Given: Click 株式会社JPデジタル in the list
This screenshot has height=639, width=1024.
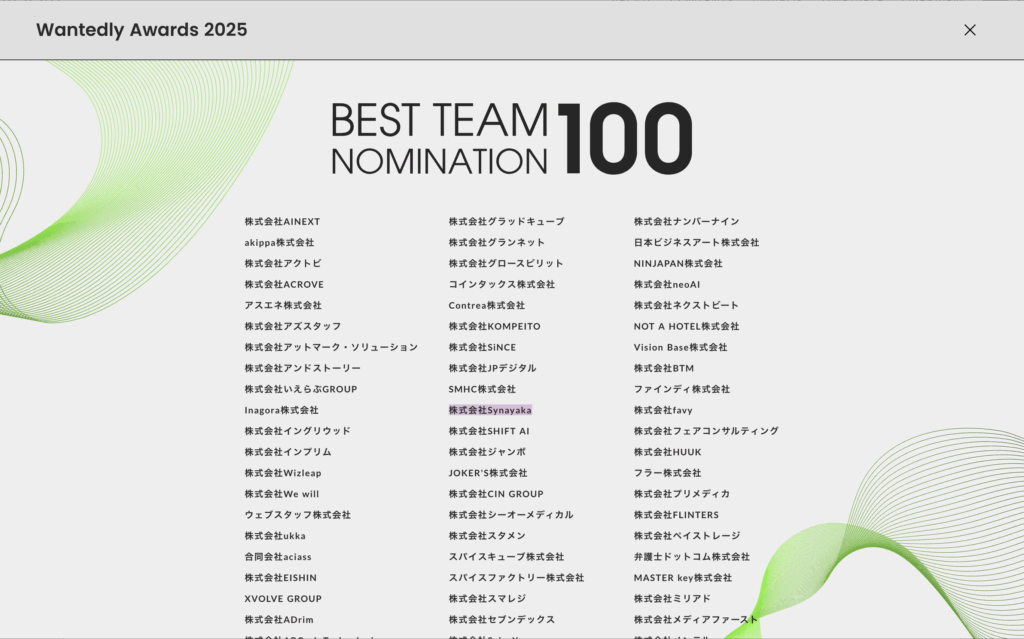Looking at the screenshot, I should [492, 368].
